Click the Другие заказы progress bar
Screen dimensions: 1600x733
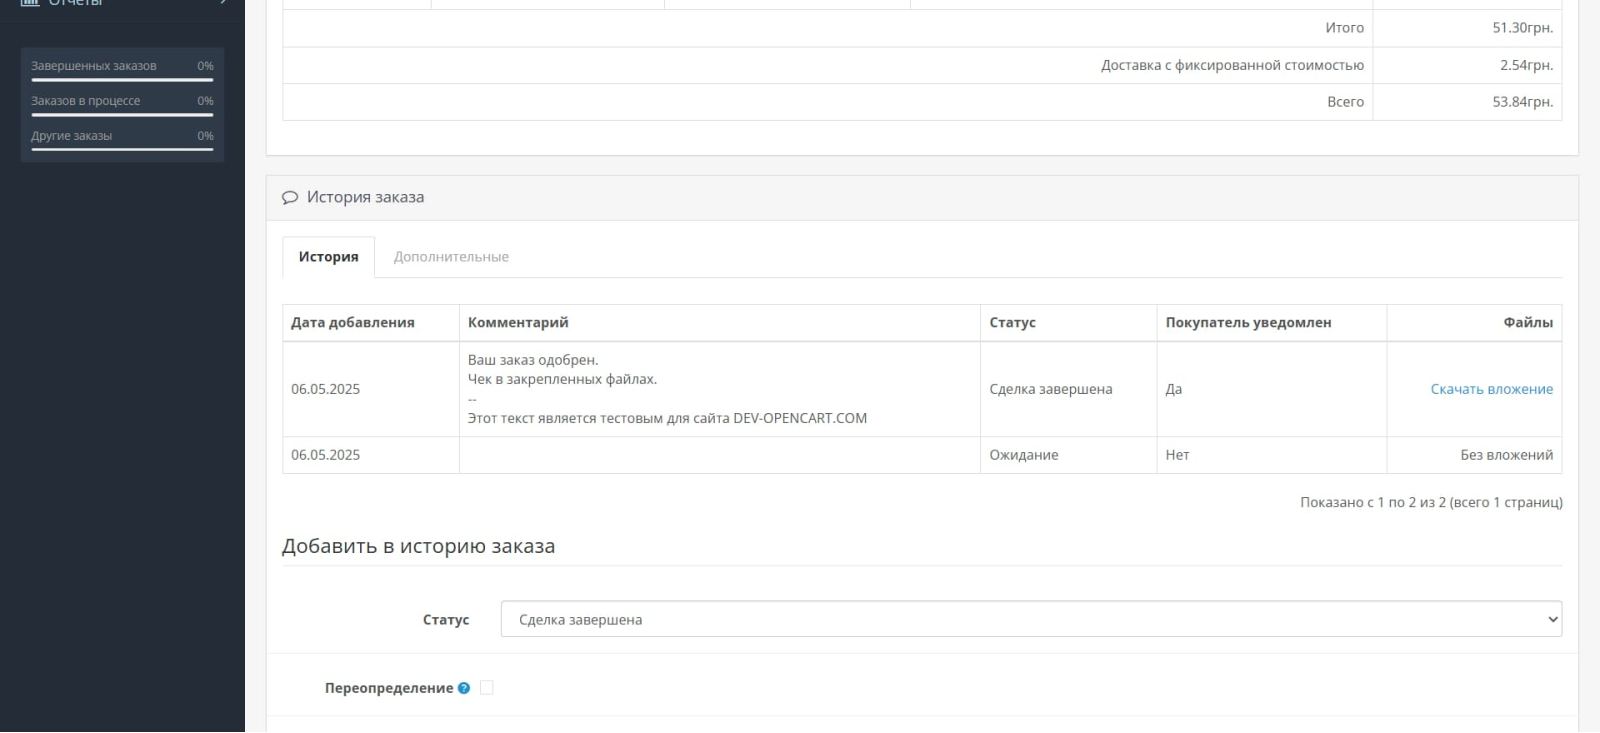(122, 150)
